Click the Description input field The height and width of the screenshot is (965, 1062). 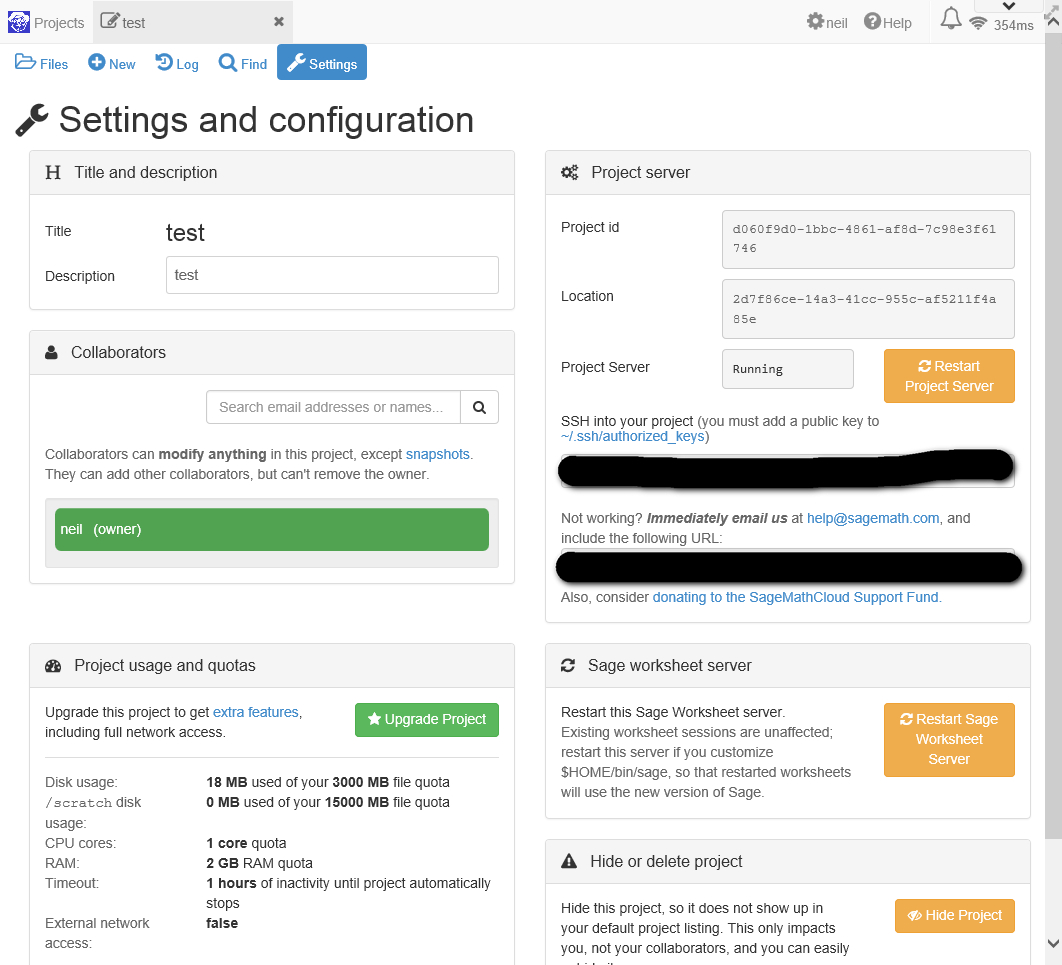(332, 275)
